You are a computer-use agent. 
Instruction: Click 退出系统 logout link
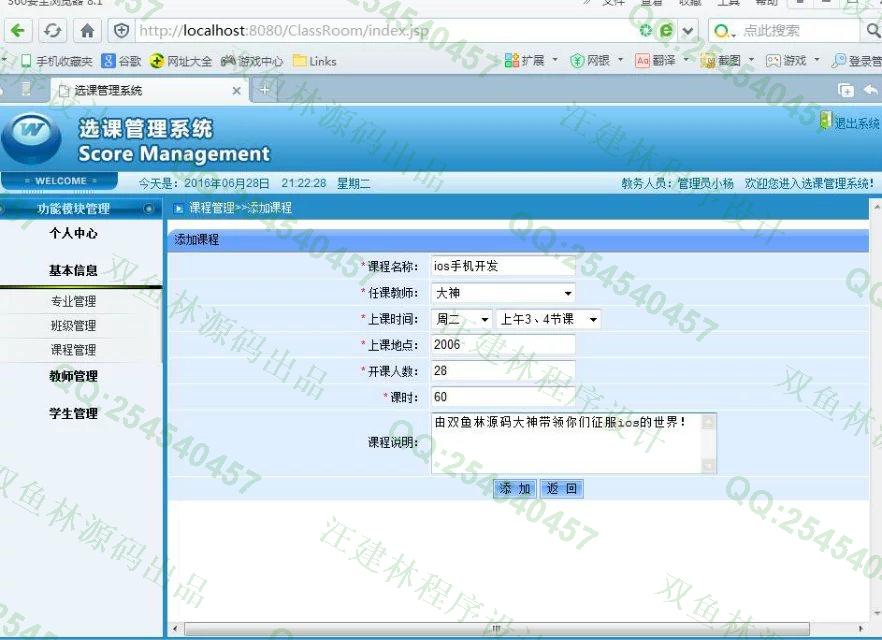point(849,122)
